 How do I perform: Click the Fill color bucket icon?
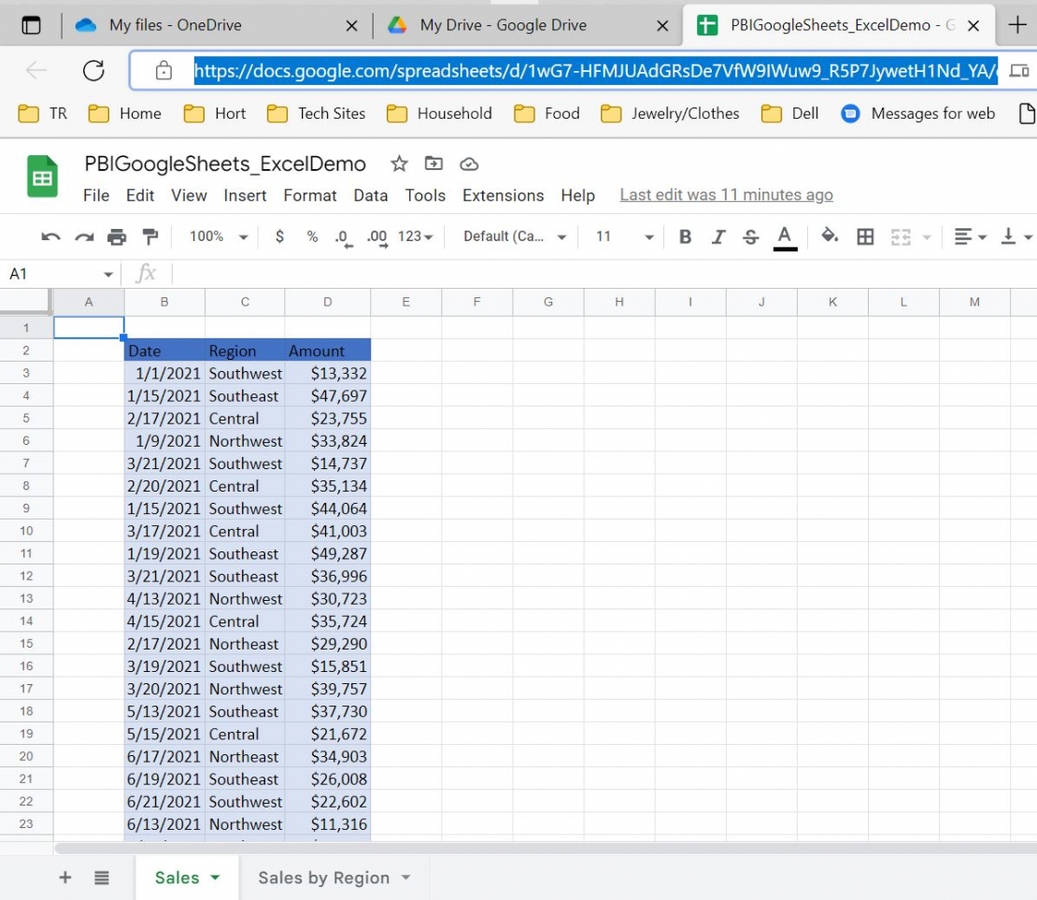[x=828, y=236]
